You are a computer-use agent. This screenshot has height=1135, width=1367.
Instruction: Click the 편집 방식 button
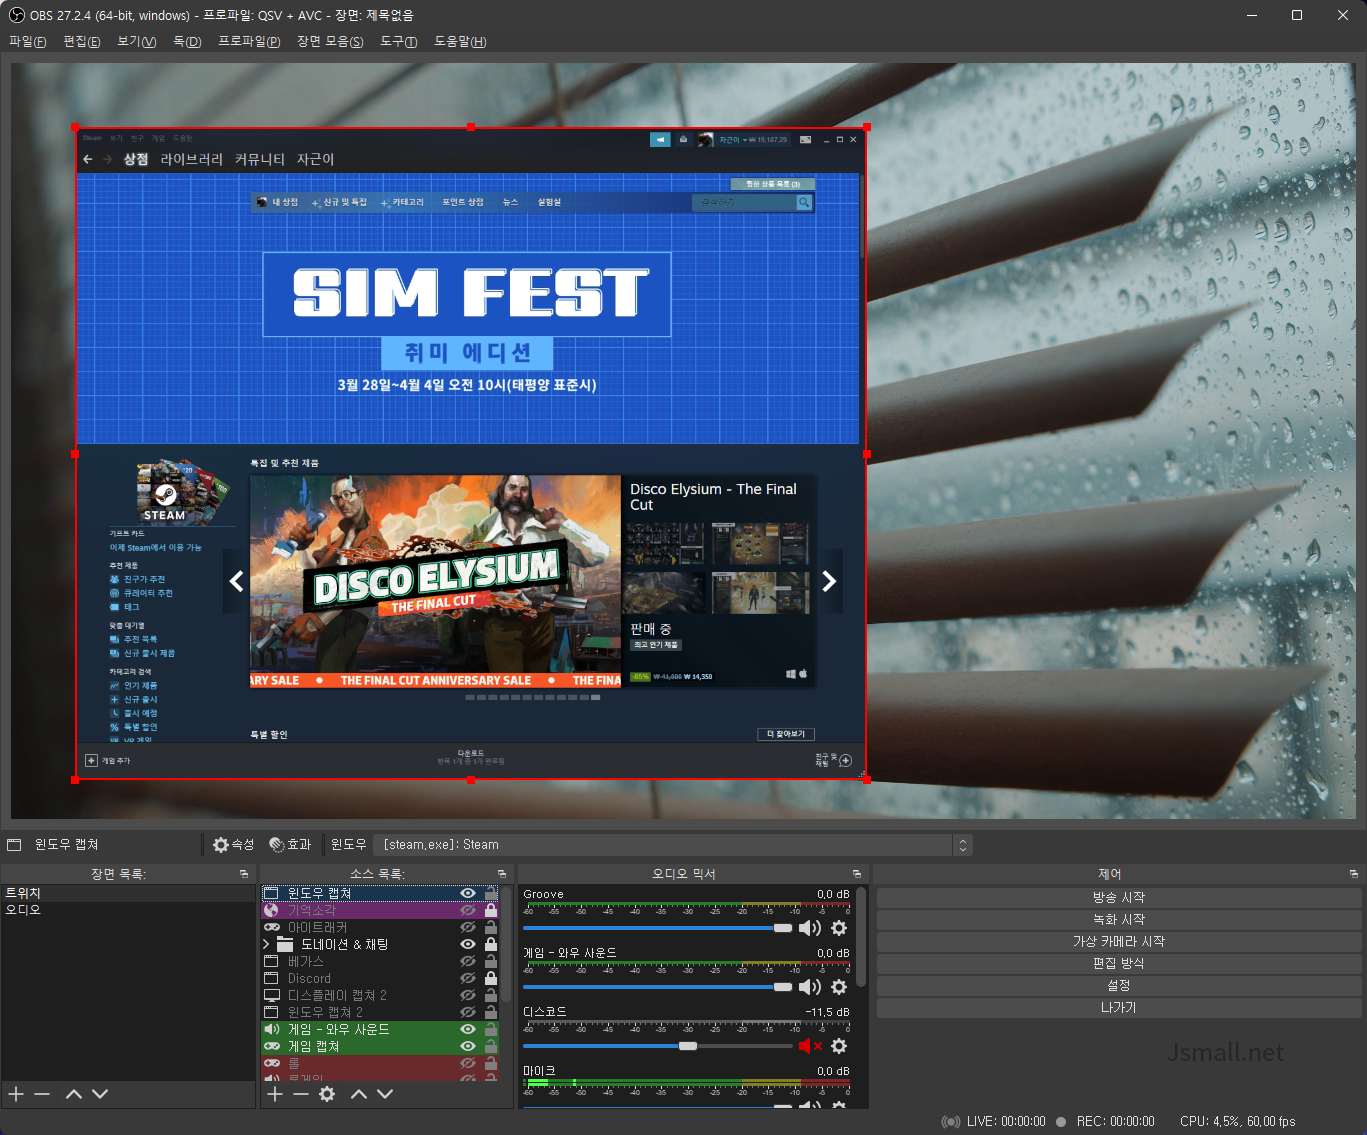1119,963
